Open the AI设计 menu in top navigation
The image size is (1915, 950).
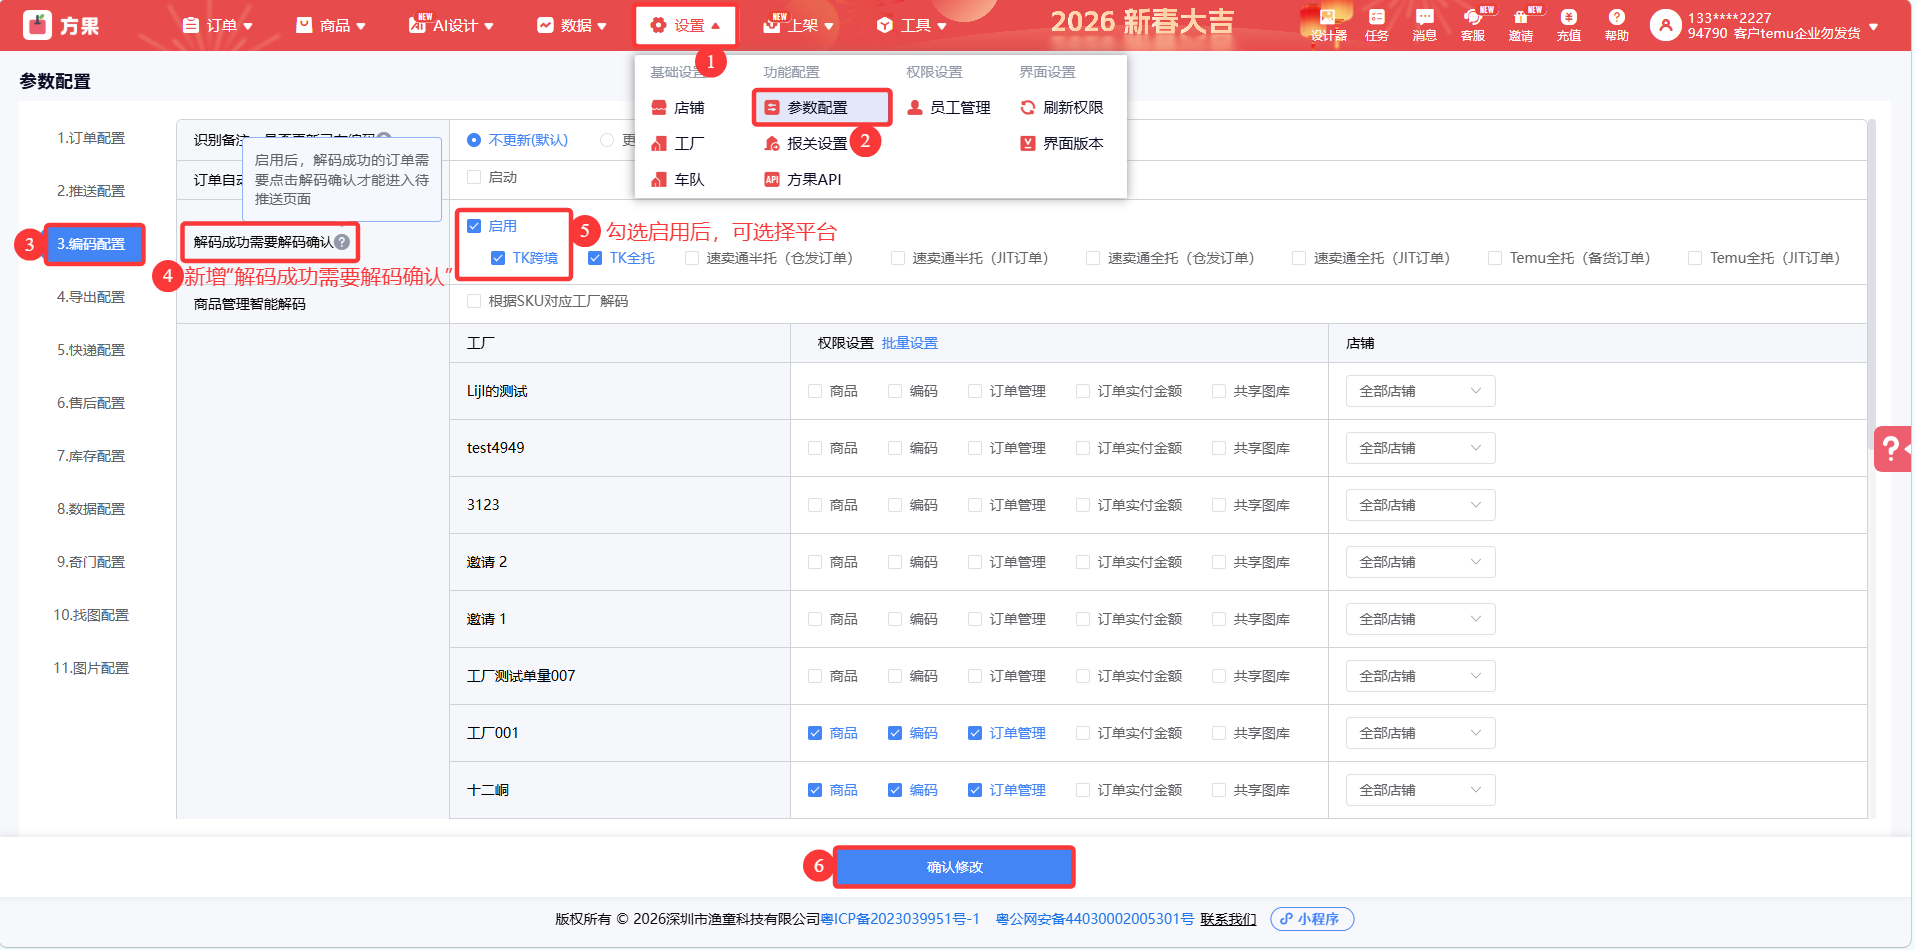point(451,25)
